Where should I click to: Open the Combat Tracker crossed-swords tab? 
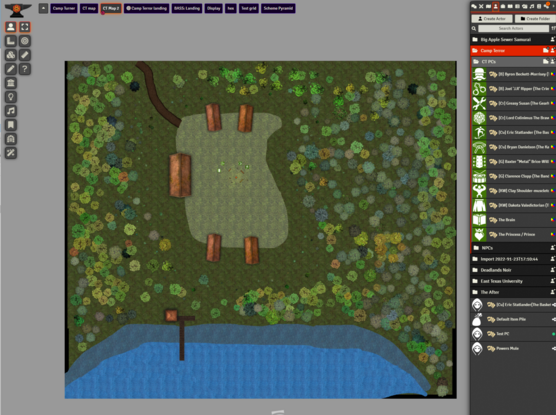tap(481, 6)
